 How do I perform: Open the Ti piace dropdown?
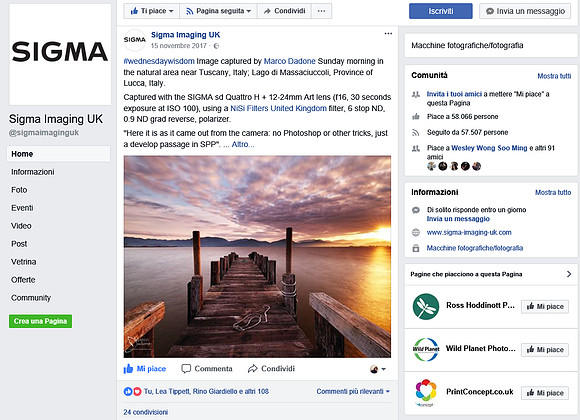point(152,11)
